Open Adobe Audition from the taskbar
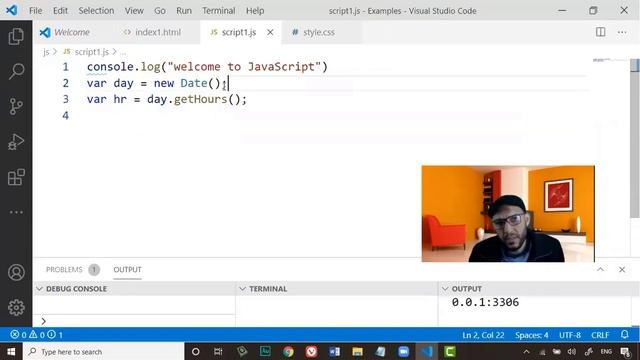 click(265, 351)
